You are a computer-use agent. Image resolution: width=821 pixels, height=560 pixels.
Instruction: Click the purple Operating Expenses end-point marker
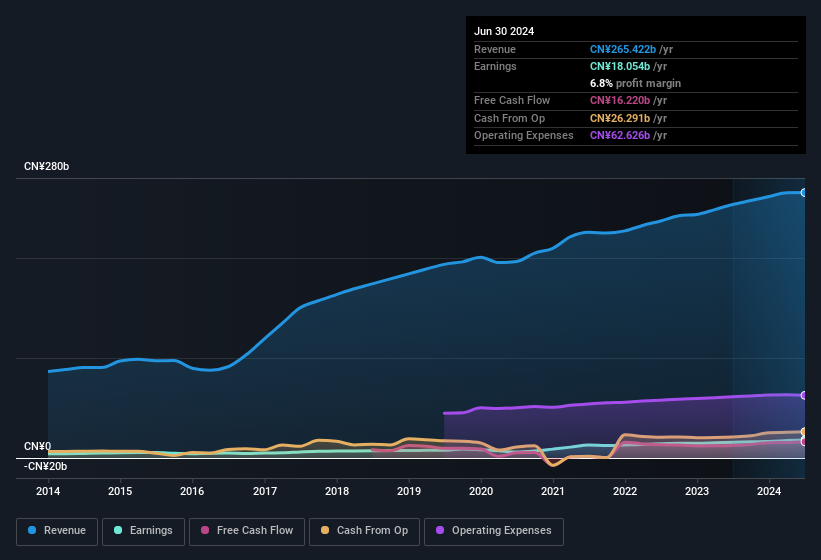[x=804, y=395]
